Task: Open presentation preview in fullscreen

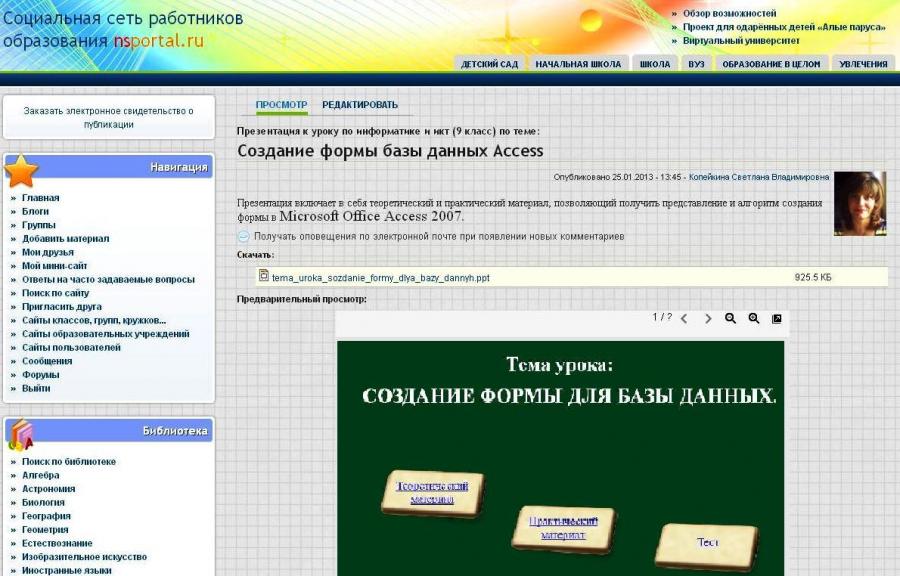Action: pyautogui.click(x=777, y=319)
